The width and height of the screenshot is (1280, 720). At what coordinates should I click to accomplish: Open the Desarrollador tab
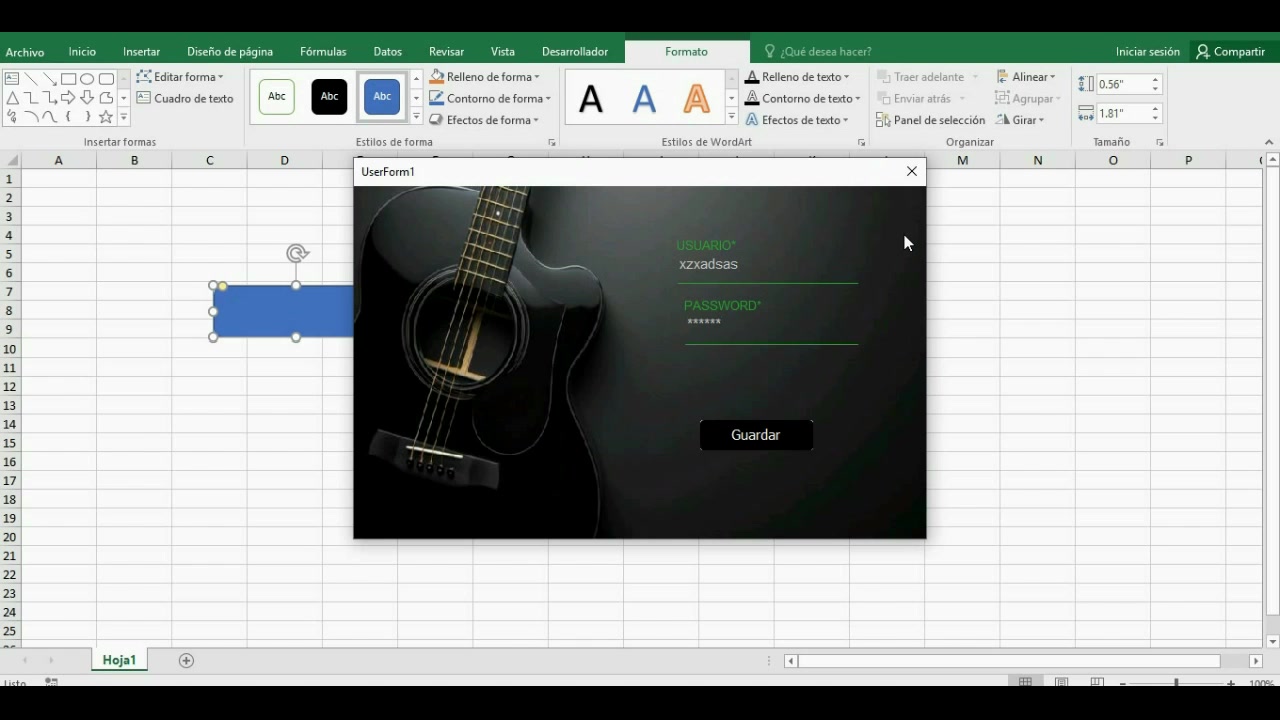[x=575, y=51]
